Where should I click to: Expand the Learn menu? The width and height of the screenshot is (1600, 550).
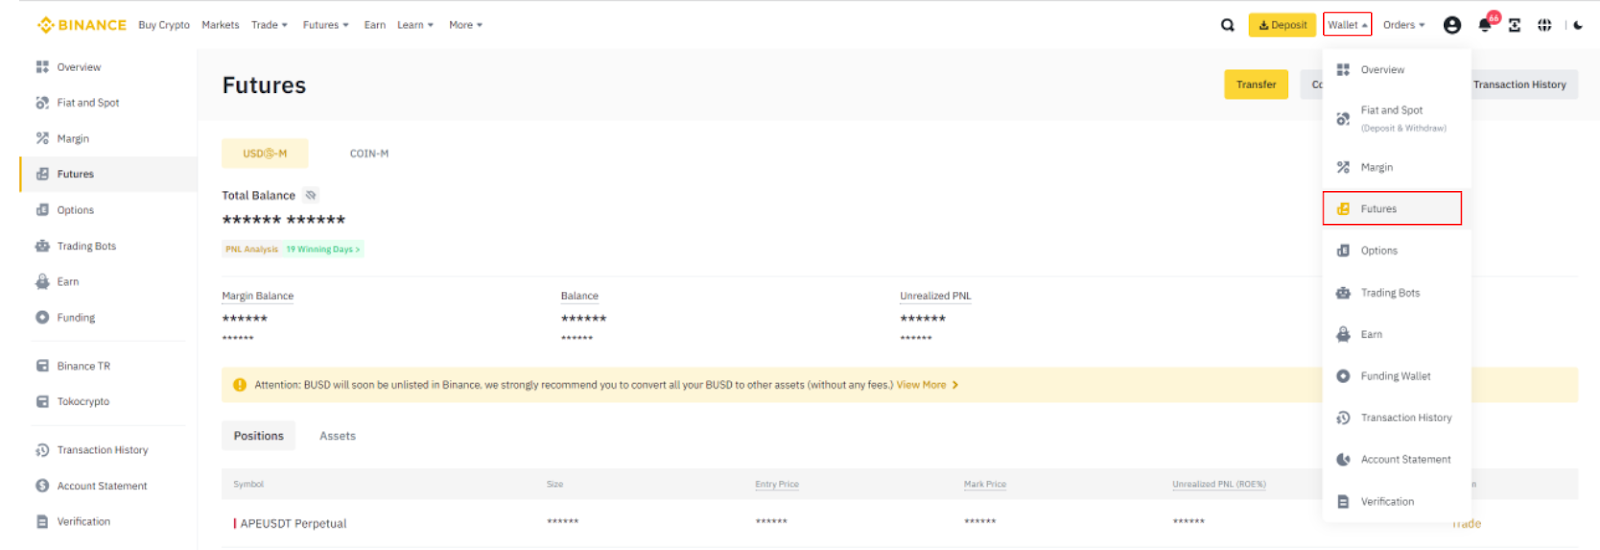click(x=415, y=25)
